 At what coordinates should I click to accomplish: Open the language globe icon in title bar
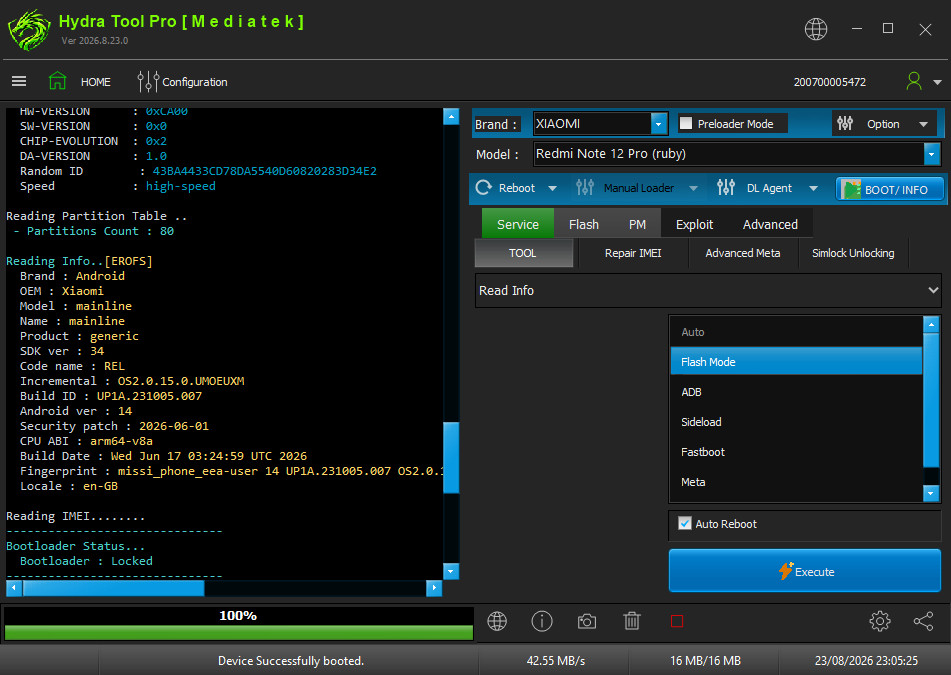[x=815, y=29]
